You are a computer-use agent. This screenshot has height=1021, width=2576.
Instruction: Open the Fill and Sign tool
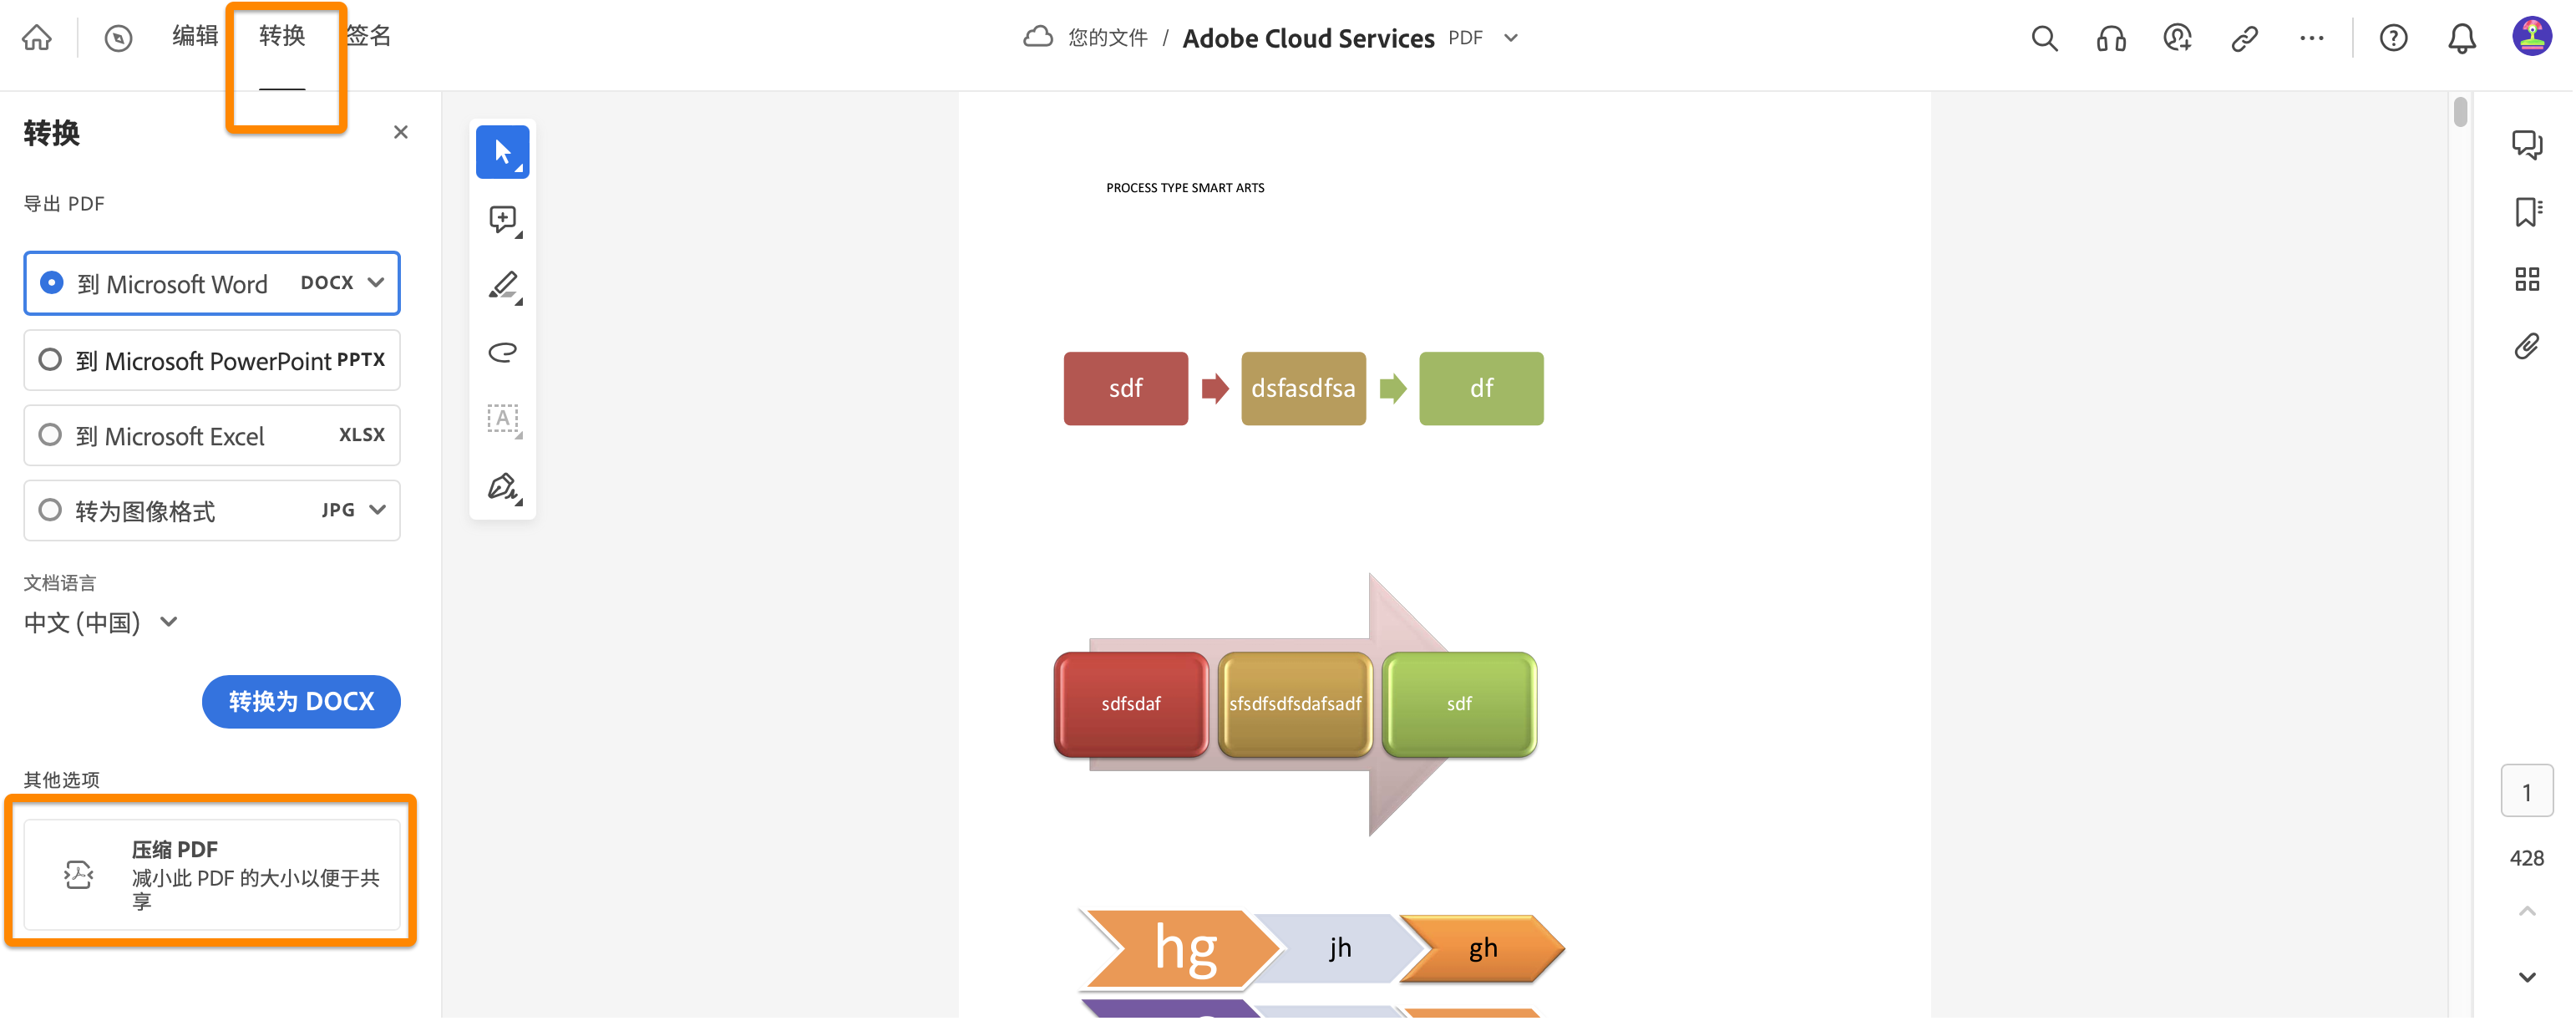[502, 487]
